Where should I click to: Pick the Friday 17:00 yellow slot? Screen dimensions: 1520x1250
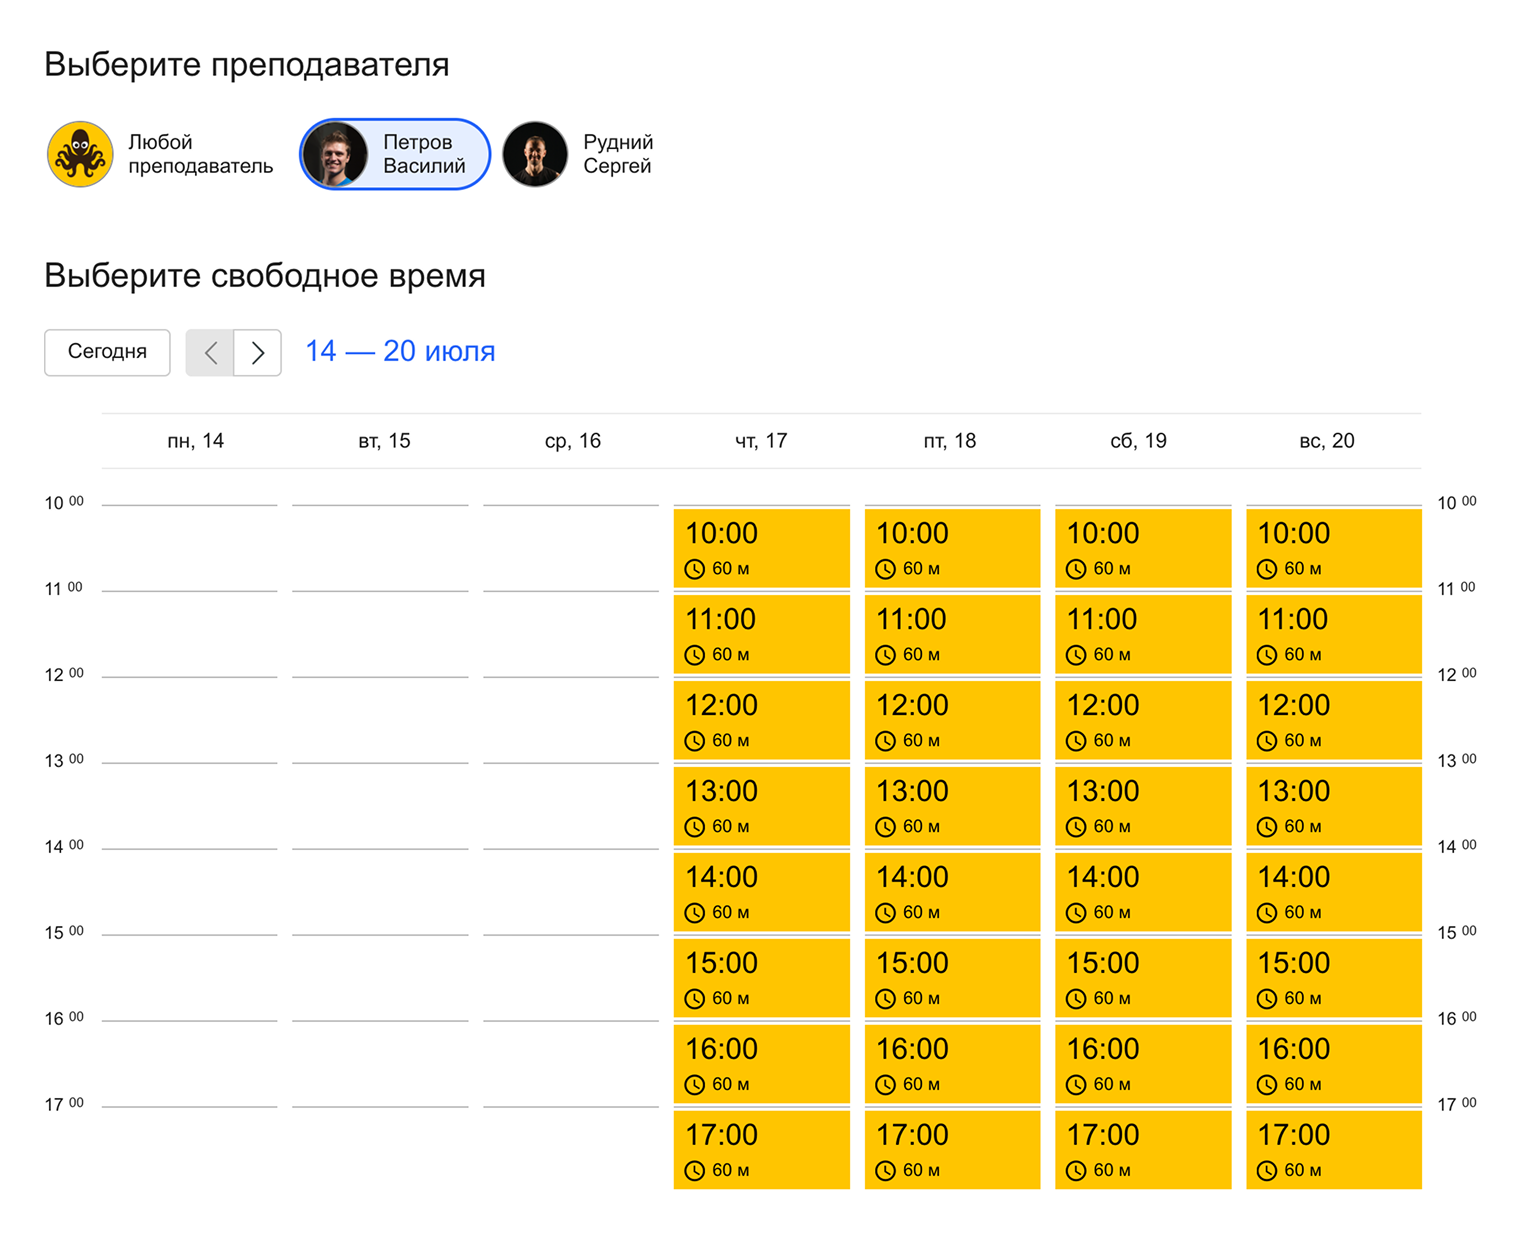[952, 1150]
